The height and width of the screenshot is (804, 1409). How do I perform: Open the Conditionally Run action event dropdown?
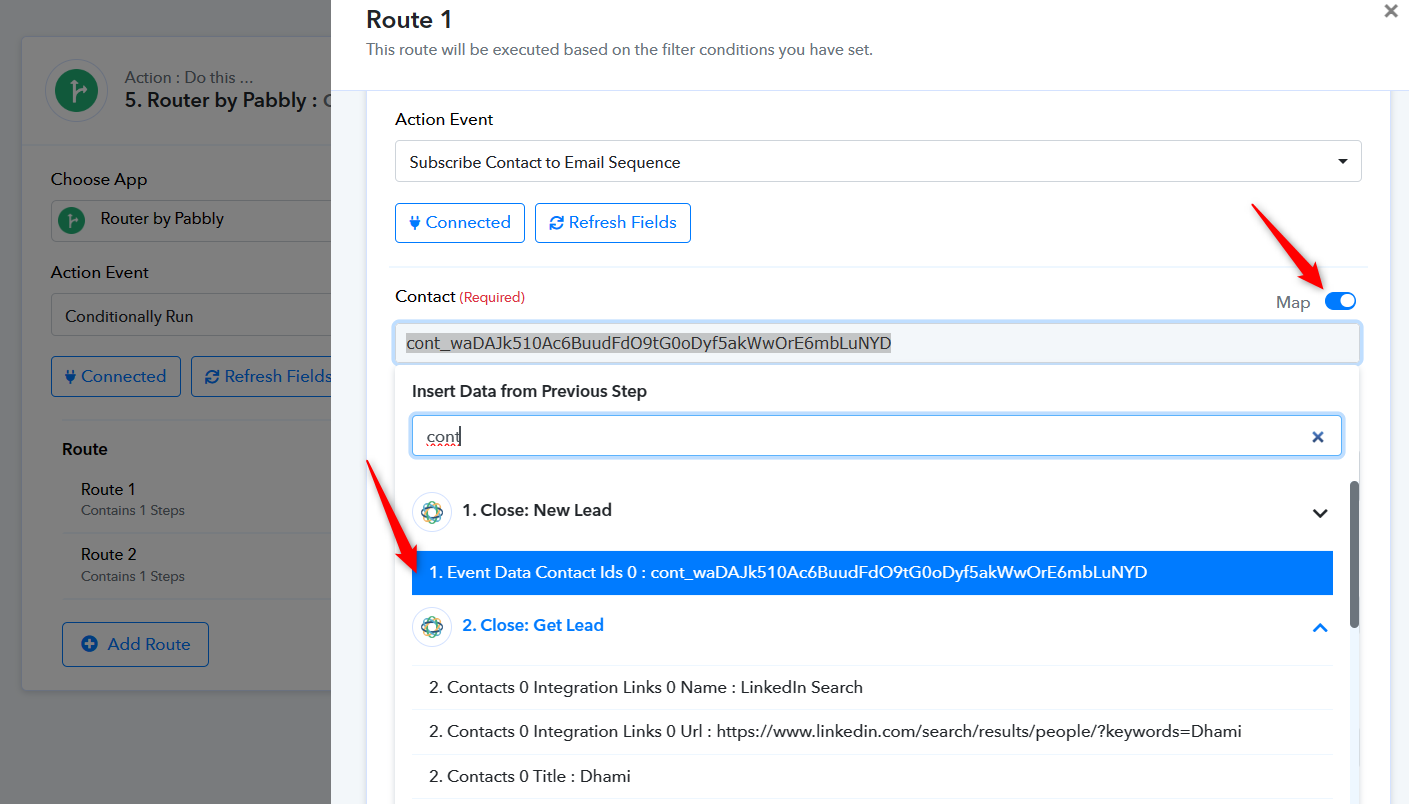coord(190,315)
